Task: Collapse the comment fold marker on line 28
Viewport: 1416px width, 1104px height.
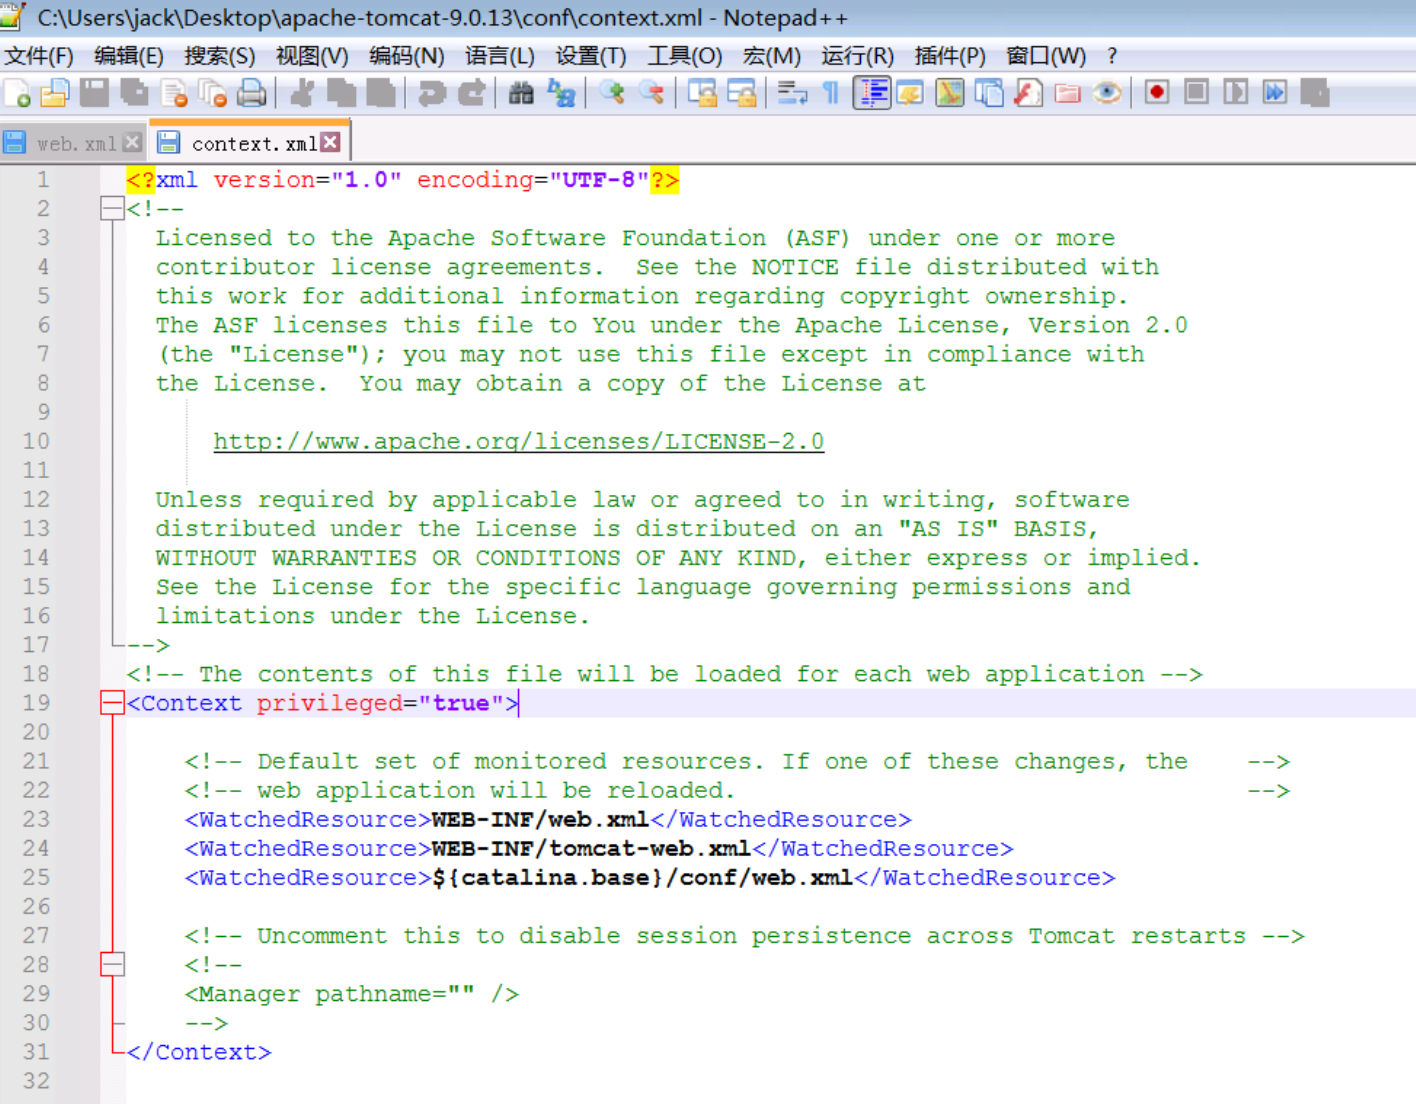Action: tap(112, 965)
